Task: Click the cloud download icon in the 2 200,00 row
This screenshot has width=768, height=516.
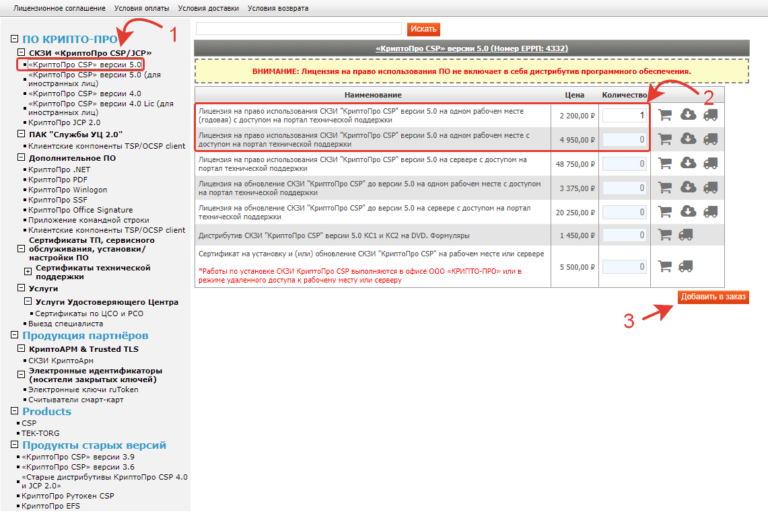Action: [x=688, y=115]
